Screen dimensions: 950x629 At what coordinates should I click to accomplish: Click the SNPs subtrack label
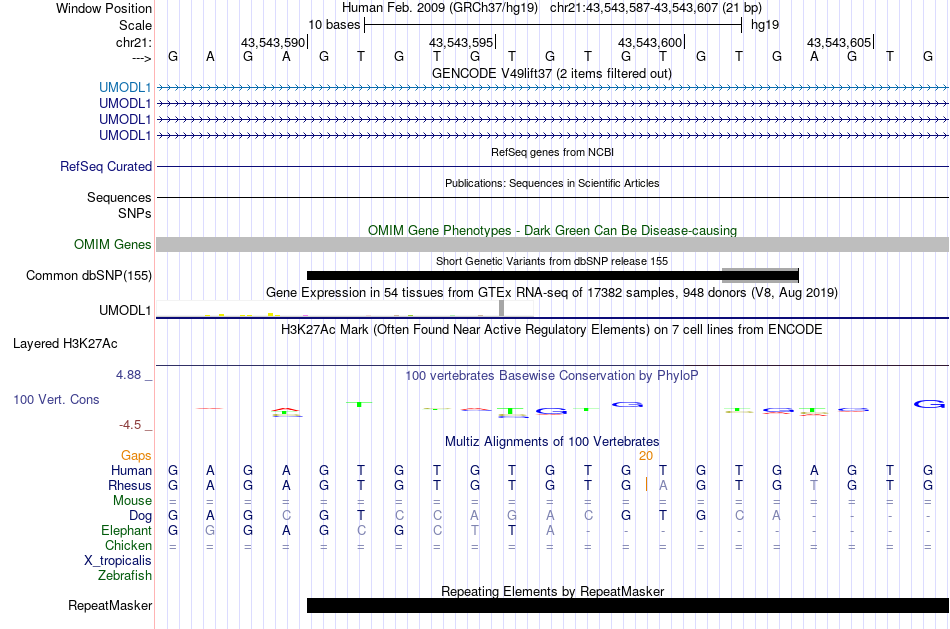135,213
